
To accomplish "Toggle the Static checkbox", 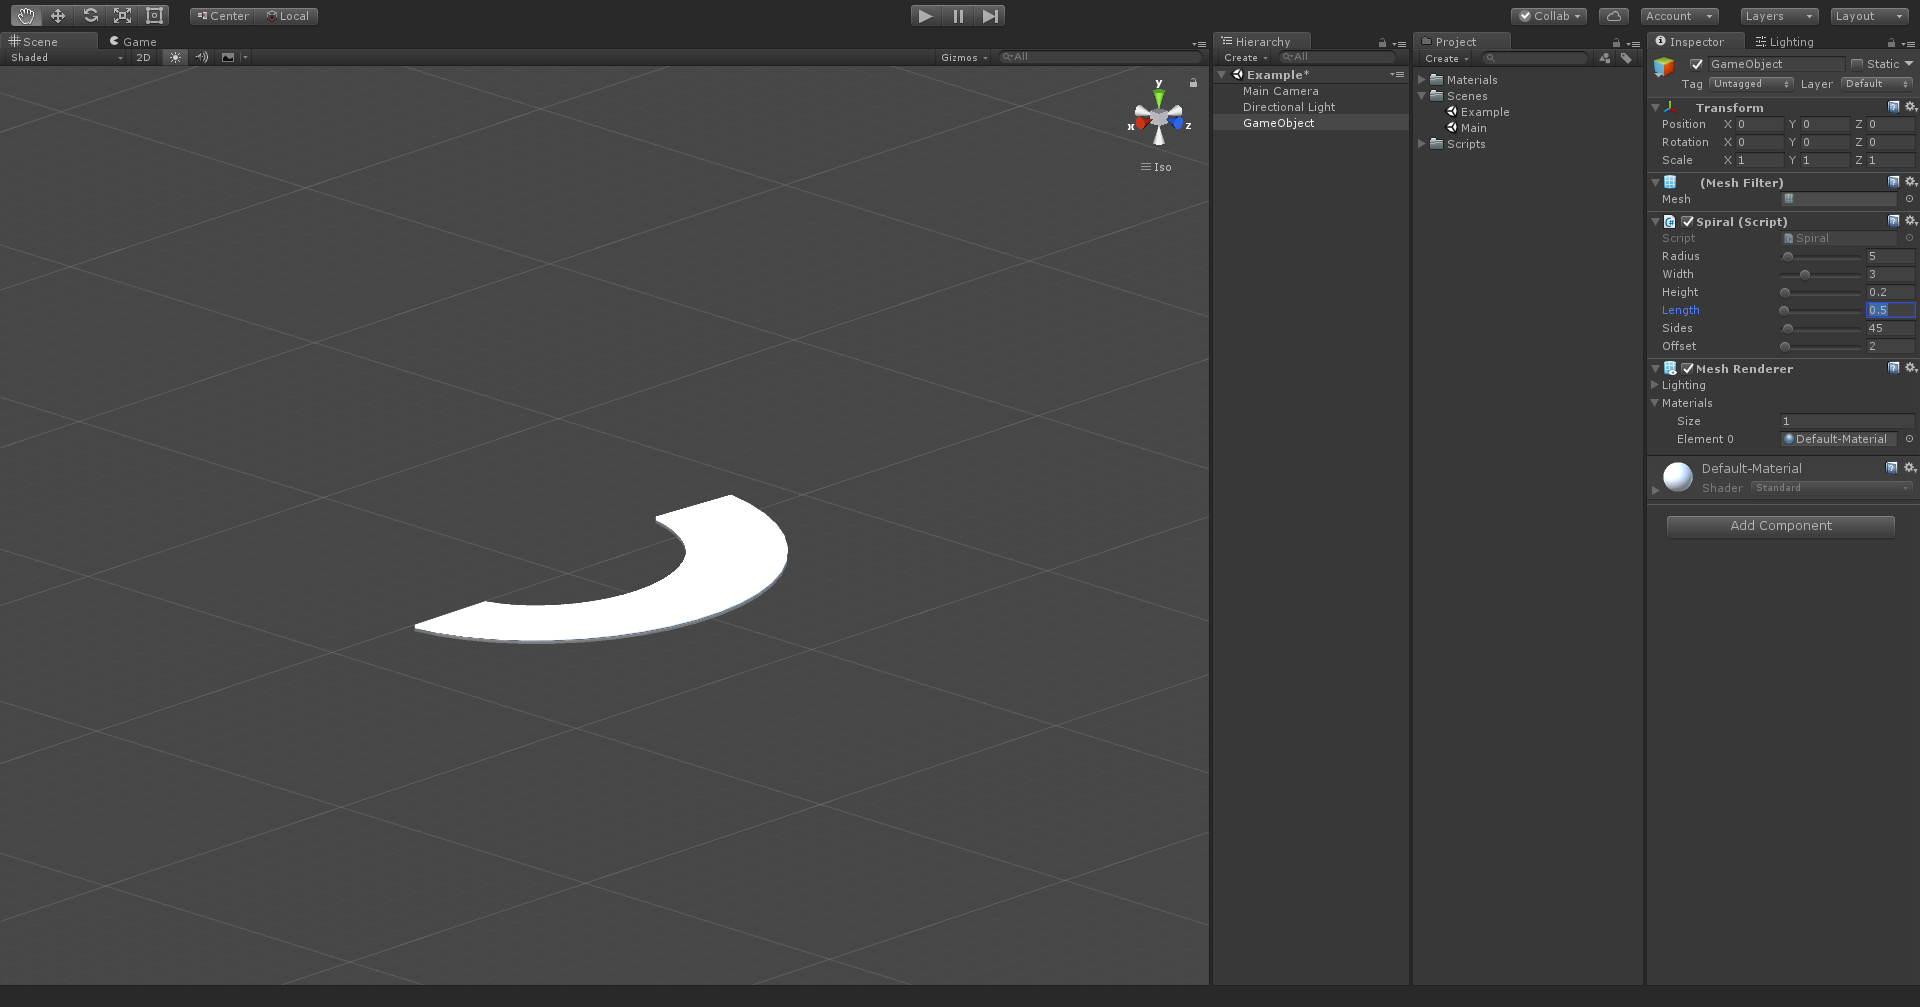I will [x=1857, y=64].
